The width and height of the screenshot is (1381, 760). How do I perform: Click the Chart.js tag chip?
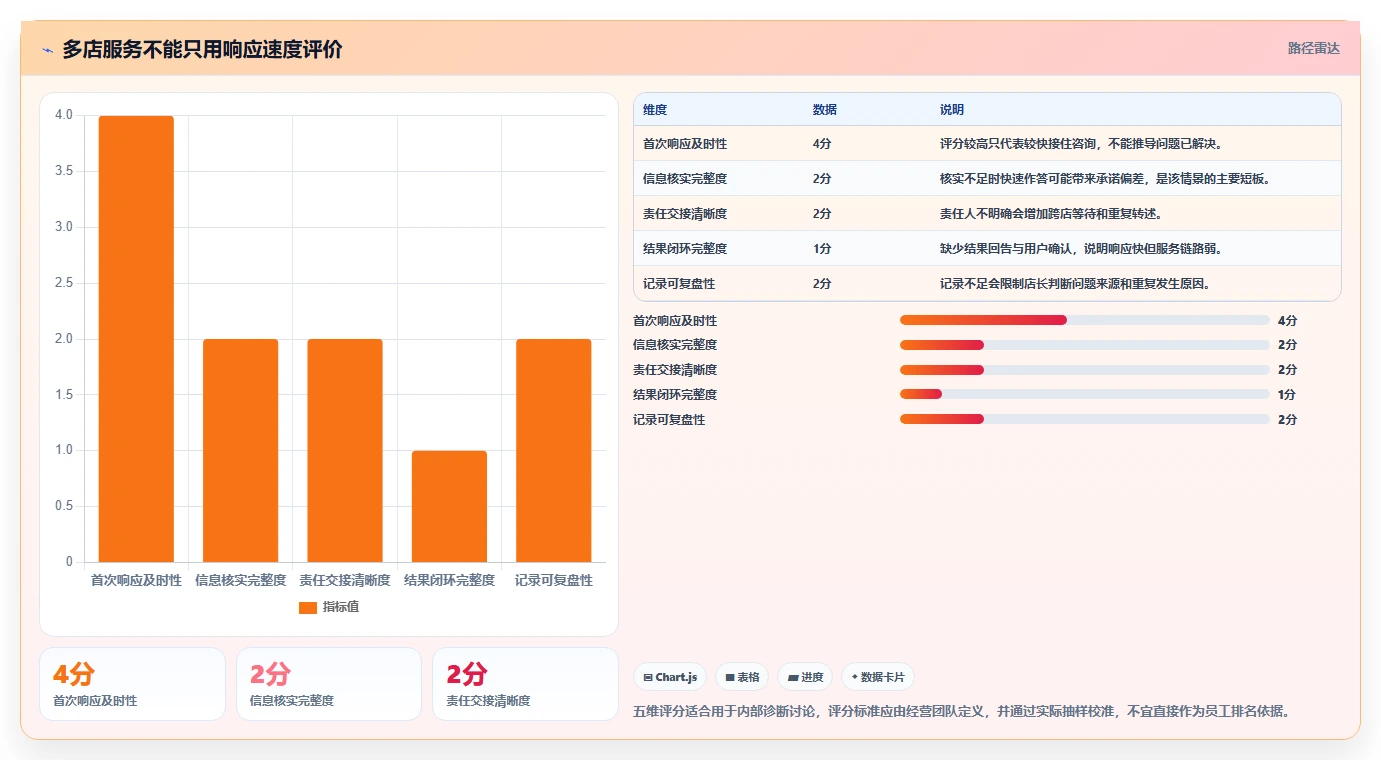670,677
